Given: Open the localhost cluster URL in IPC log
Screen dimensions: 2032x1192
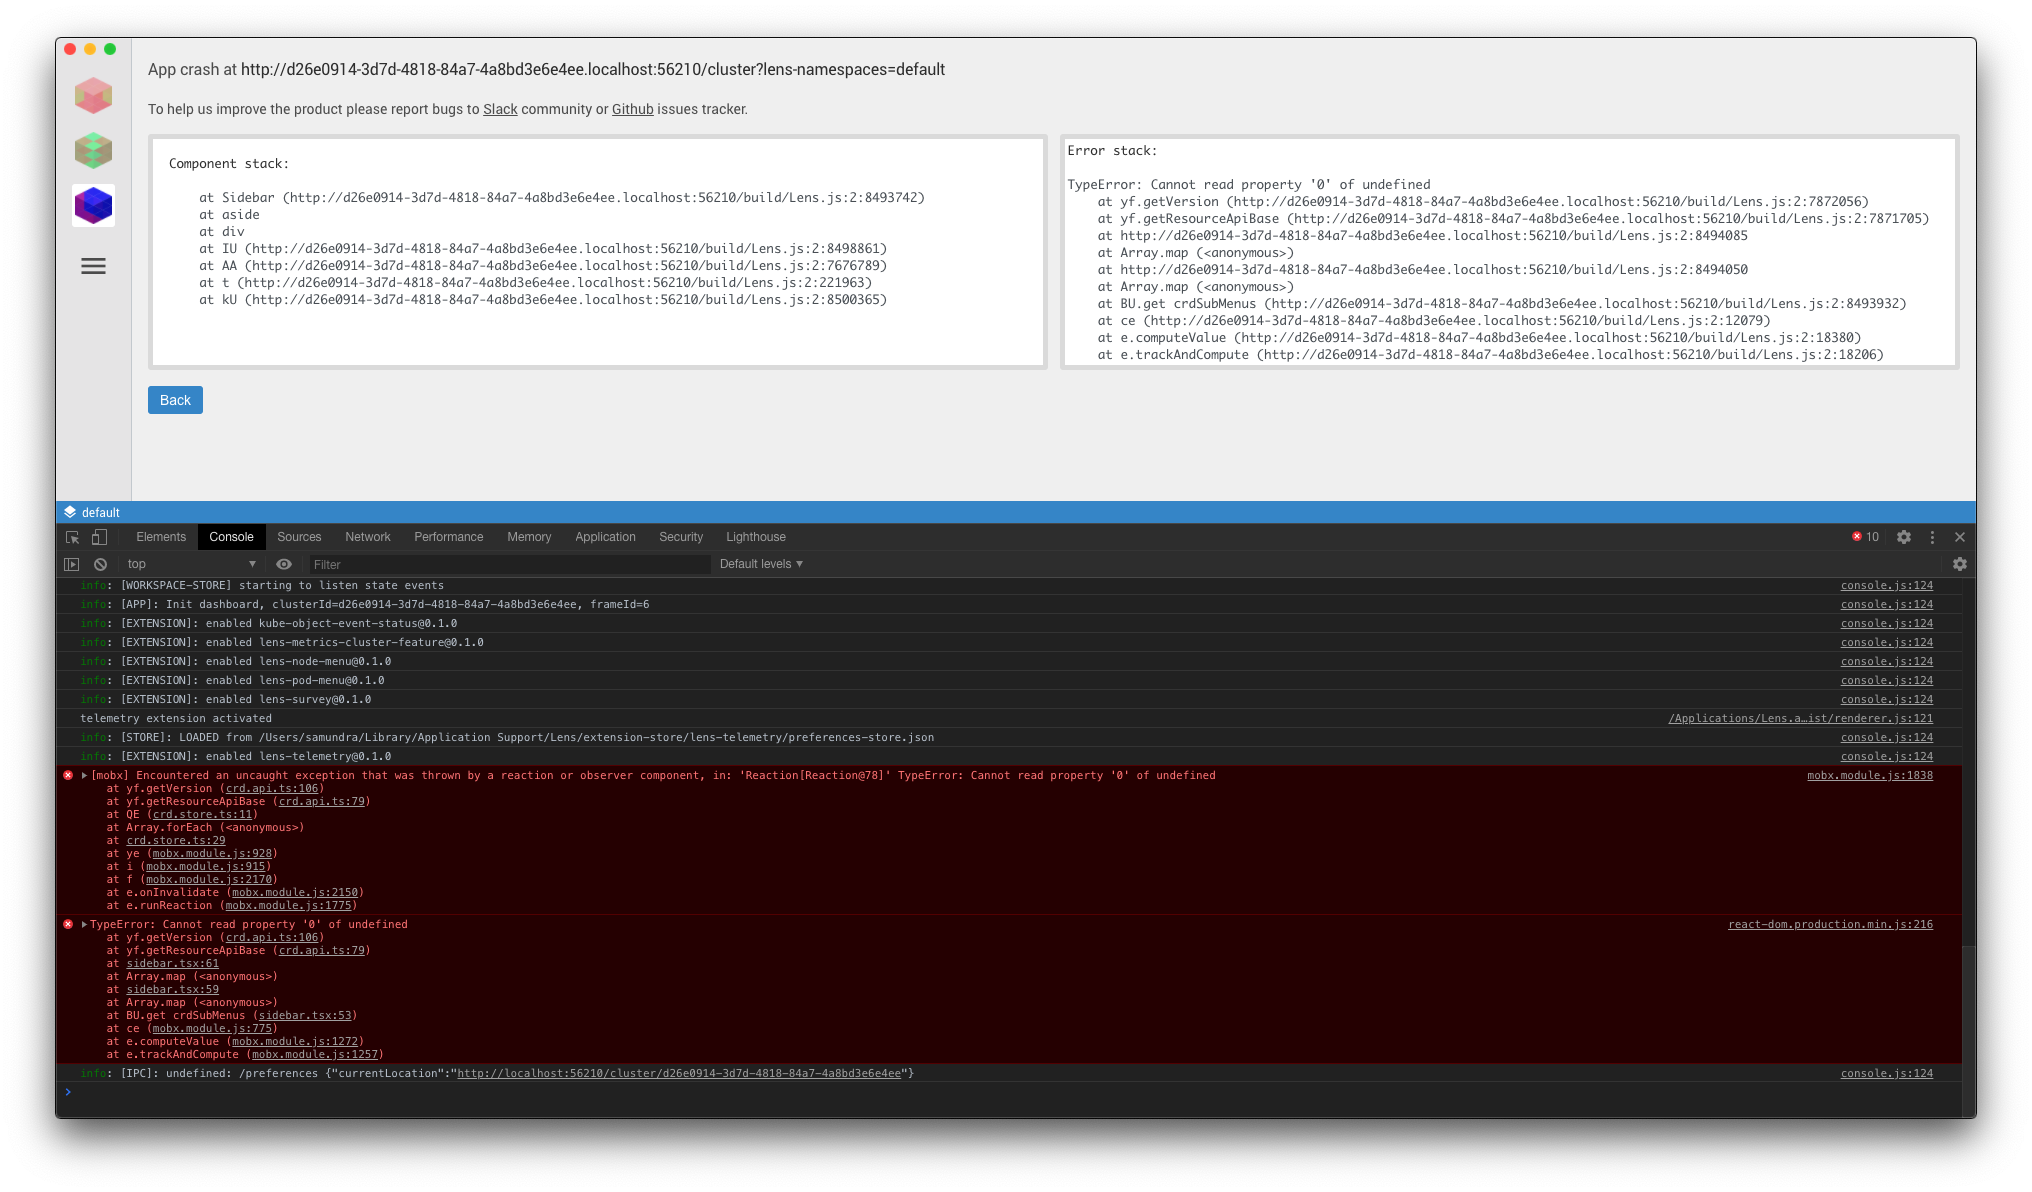Looking at the screenshot, I should point(679,1073).
